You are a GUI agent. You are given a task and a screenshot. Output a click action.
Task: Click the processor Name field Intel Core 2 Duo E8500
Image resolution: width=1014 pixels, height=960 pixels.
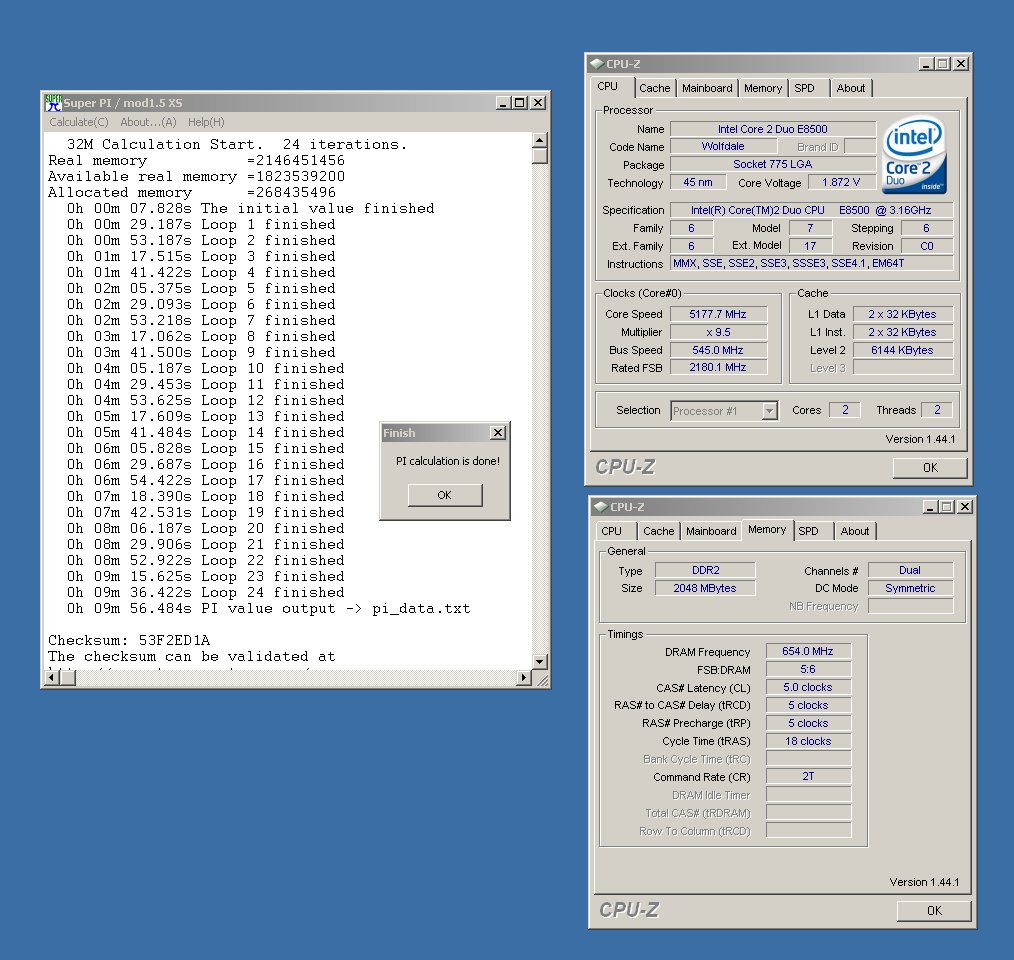(x=773, y=129)
